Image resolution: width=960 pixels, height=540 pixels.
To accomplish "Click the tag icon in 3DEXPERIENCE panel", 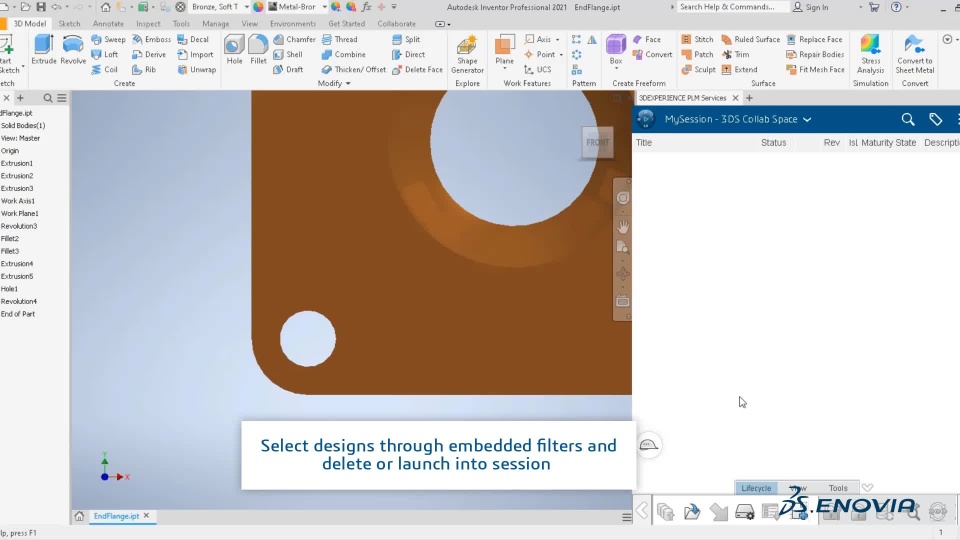I will tap(936, 119).
